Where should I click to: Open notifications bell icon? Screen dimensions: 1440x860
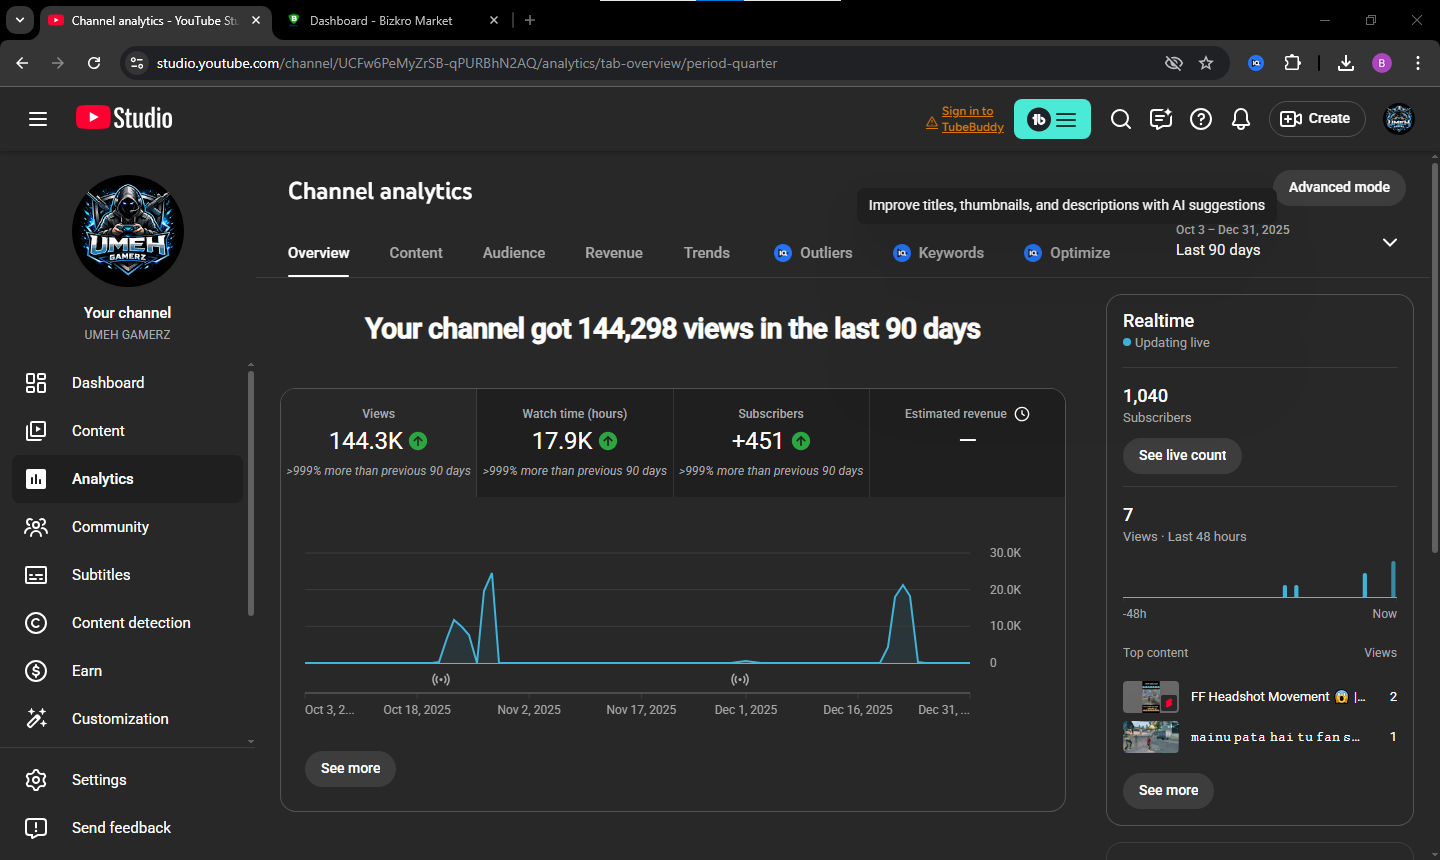coord(1241,119)
